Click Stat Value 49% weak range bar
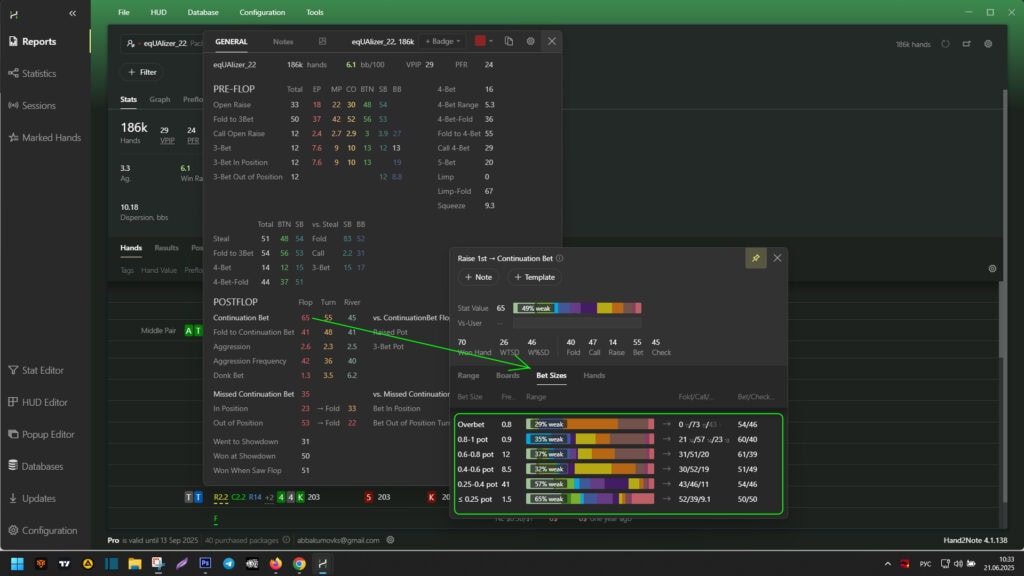The image size is (1024, 576). point(577,308)
